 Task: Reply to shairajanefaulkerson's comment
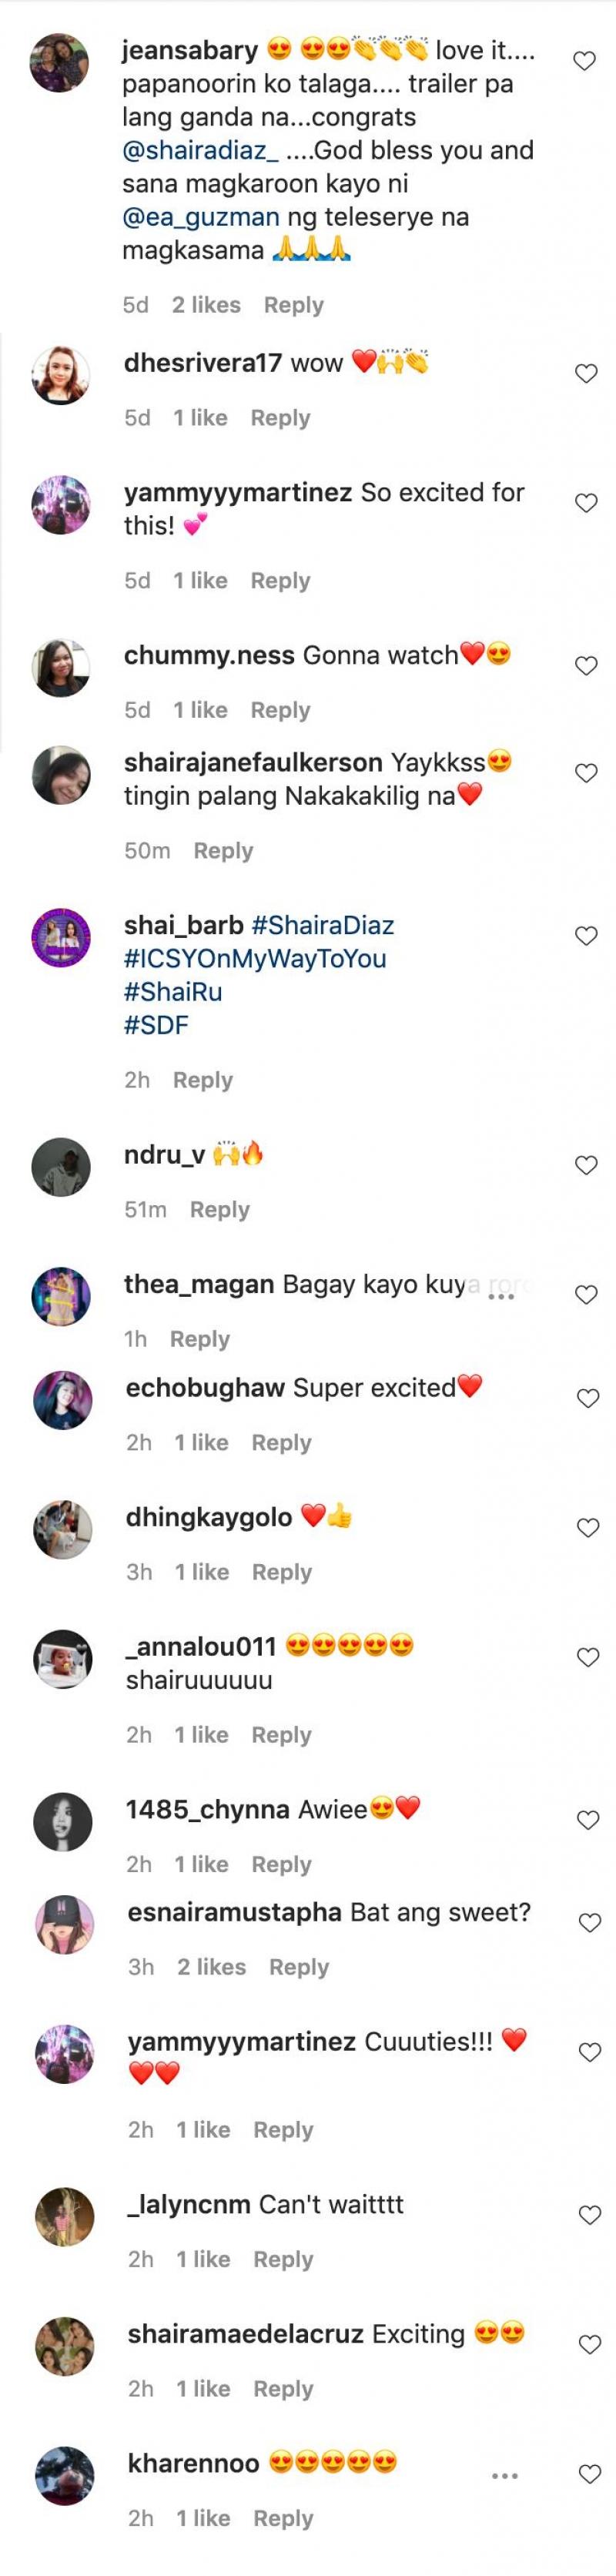[x=224, y=850]
